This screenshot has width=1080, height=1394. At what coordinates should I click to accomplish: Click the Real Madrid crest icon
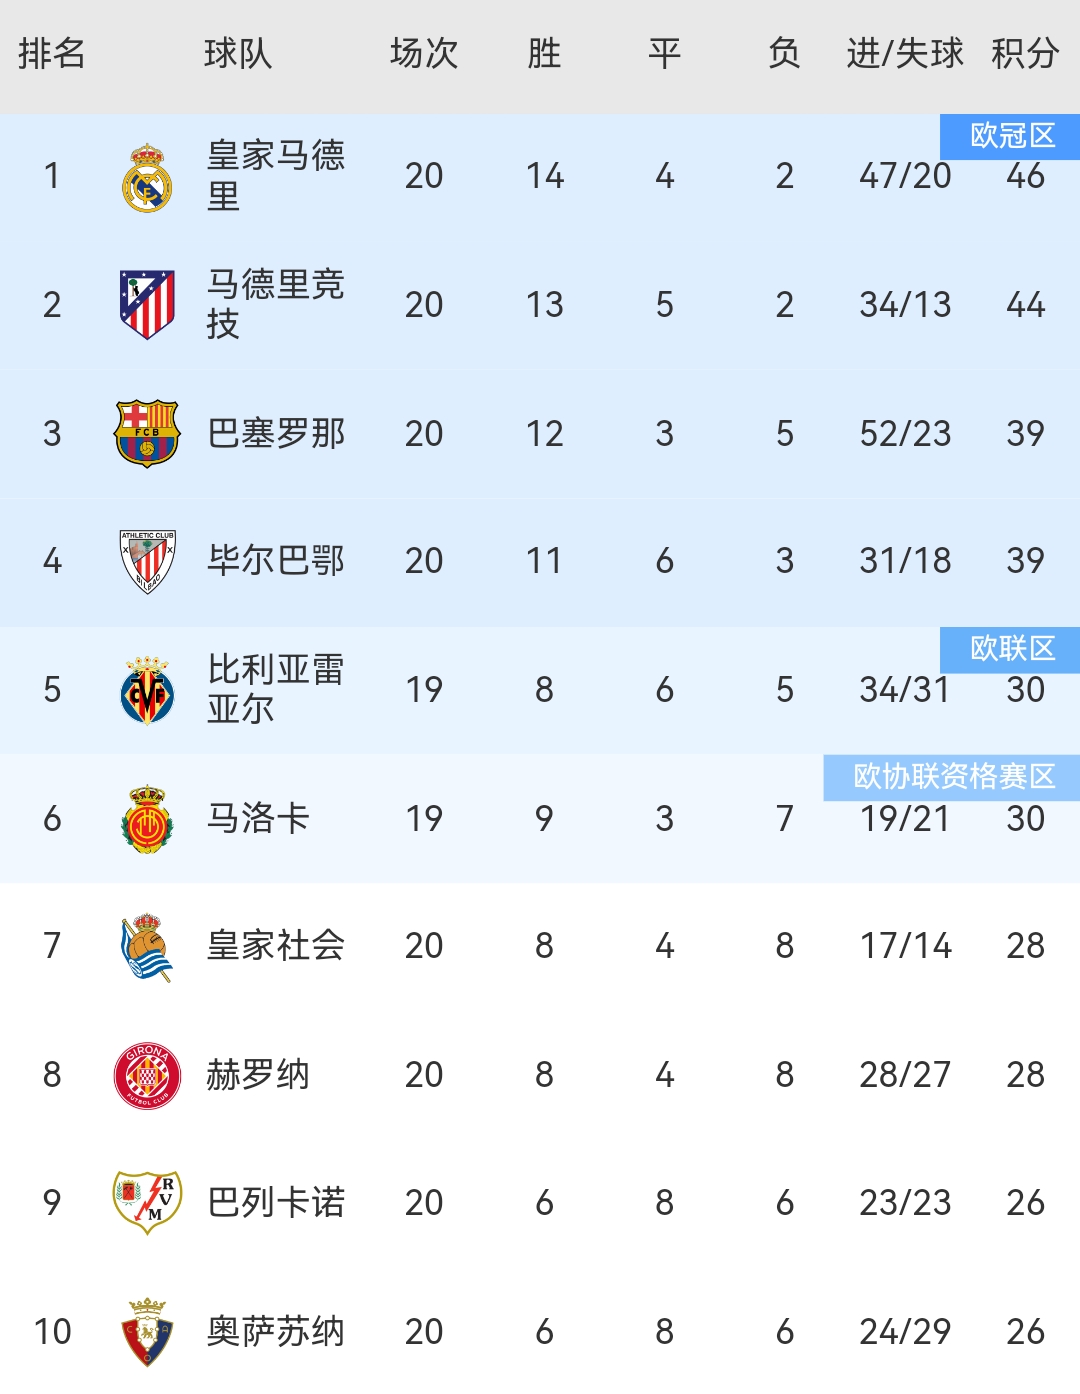[147, 177]
